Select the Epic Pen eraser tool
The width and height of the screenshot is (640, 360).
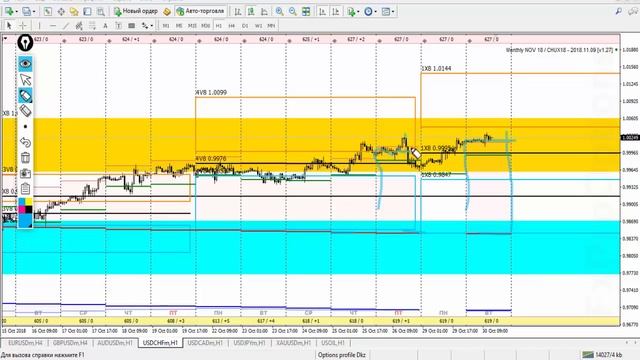coord(25,111)
